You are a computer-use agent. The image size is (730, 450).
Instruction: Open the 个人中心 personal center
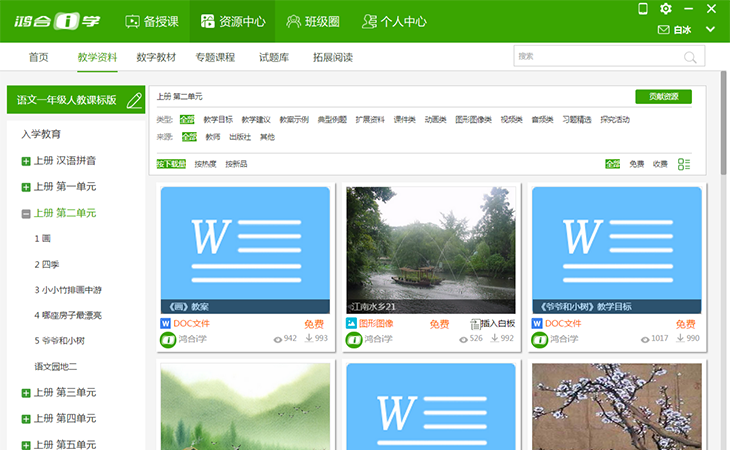coord(394,21)
